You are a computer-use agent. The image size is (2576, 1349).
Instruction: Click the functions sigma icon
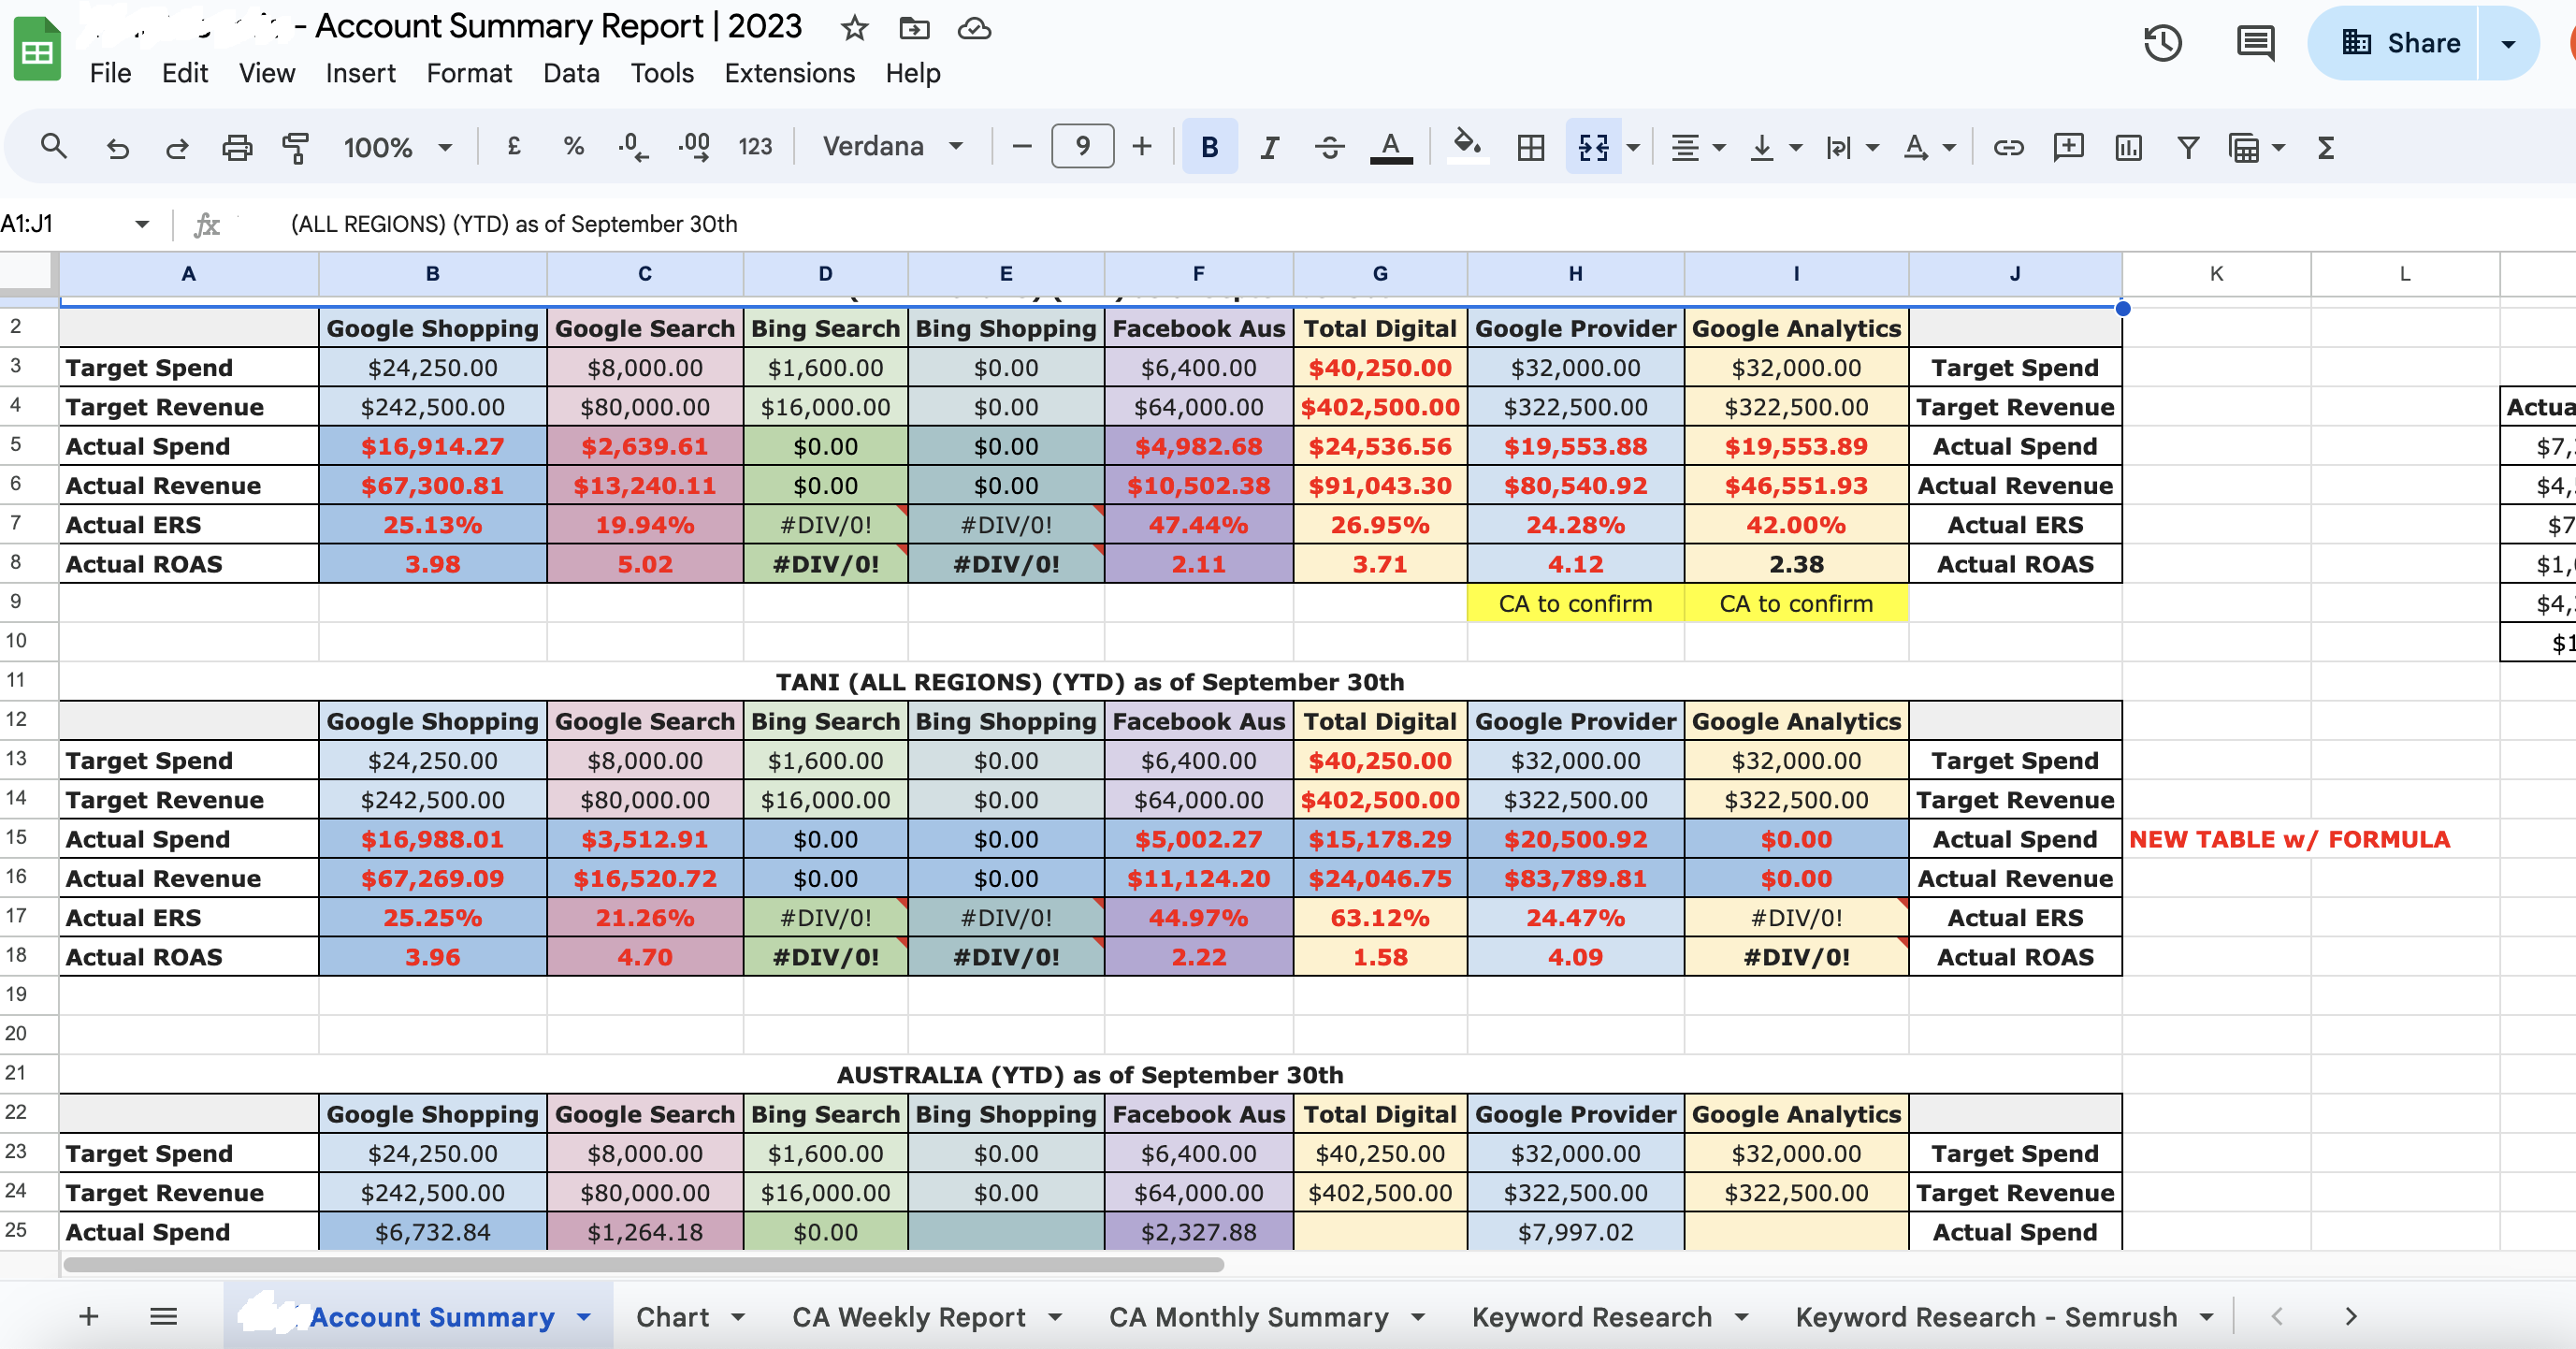tap(2326, 148)
